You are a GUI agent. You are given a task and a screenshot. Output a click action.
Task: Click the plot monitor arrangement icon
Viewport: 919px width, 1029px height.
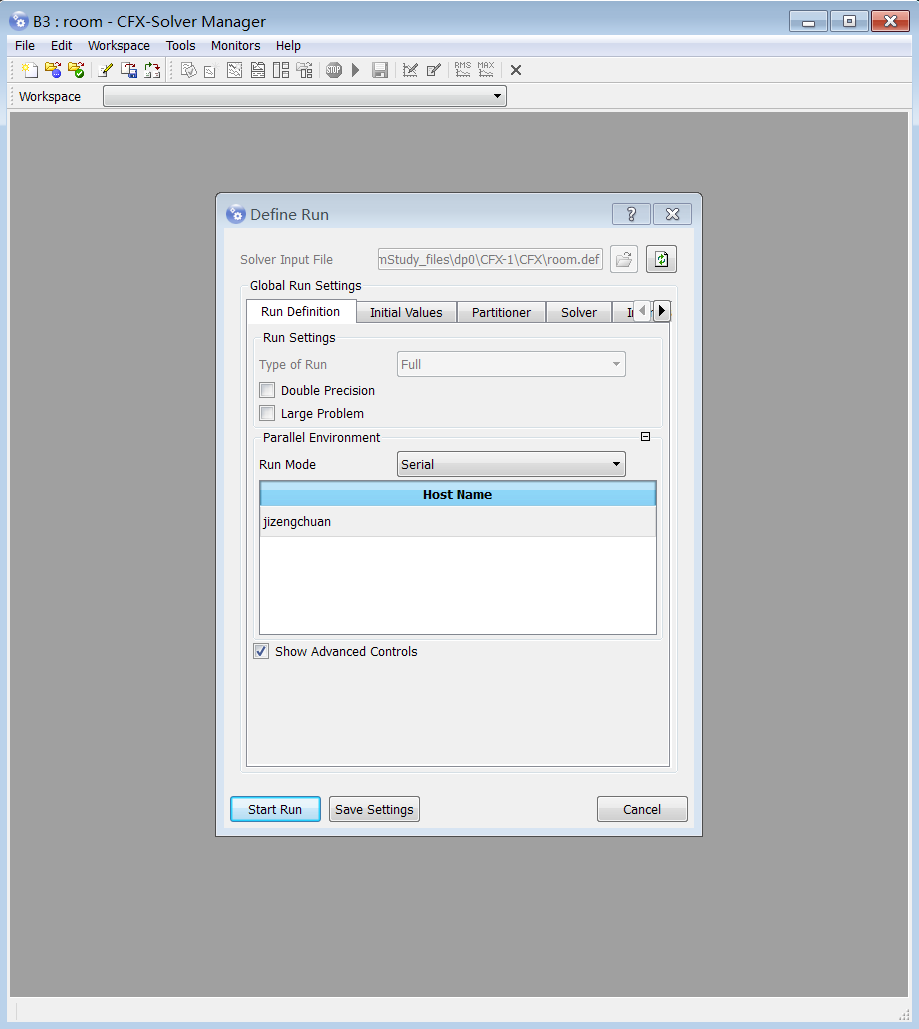click(x=234, y=70)
